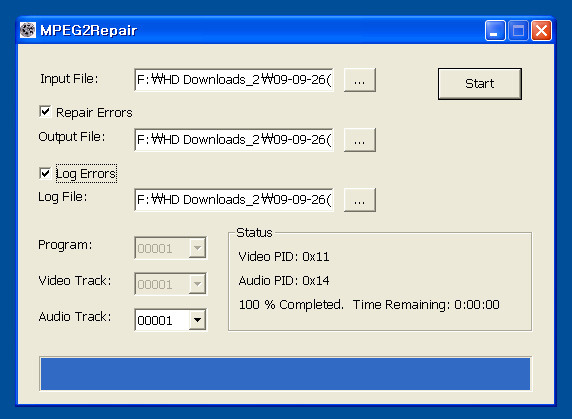Open the Audio Track dropdown
Viewport: 572px width, 419px height.
(197, 320)
